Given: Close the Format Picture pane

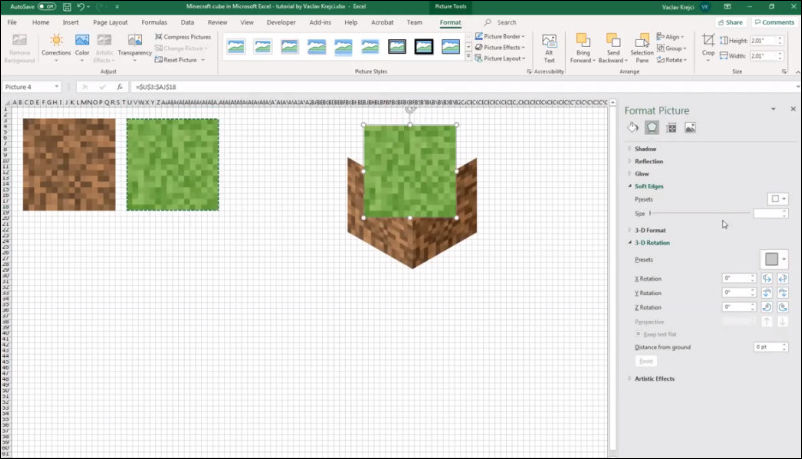Looking at the screenshot, I should coord(793,109).
